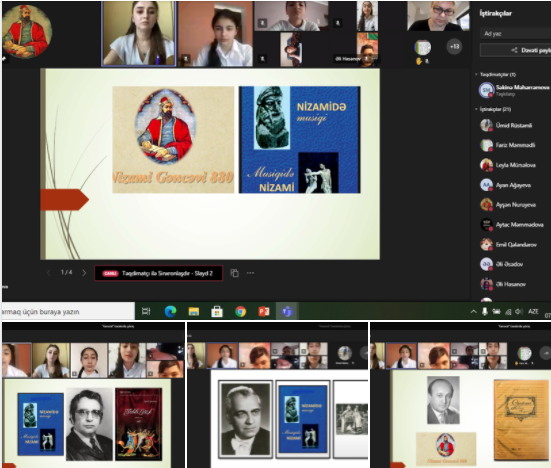This screenshot has width=551, height=468.
Task: Advance to the next slide arrow
Action: 84,273
